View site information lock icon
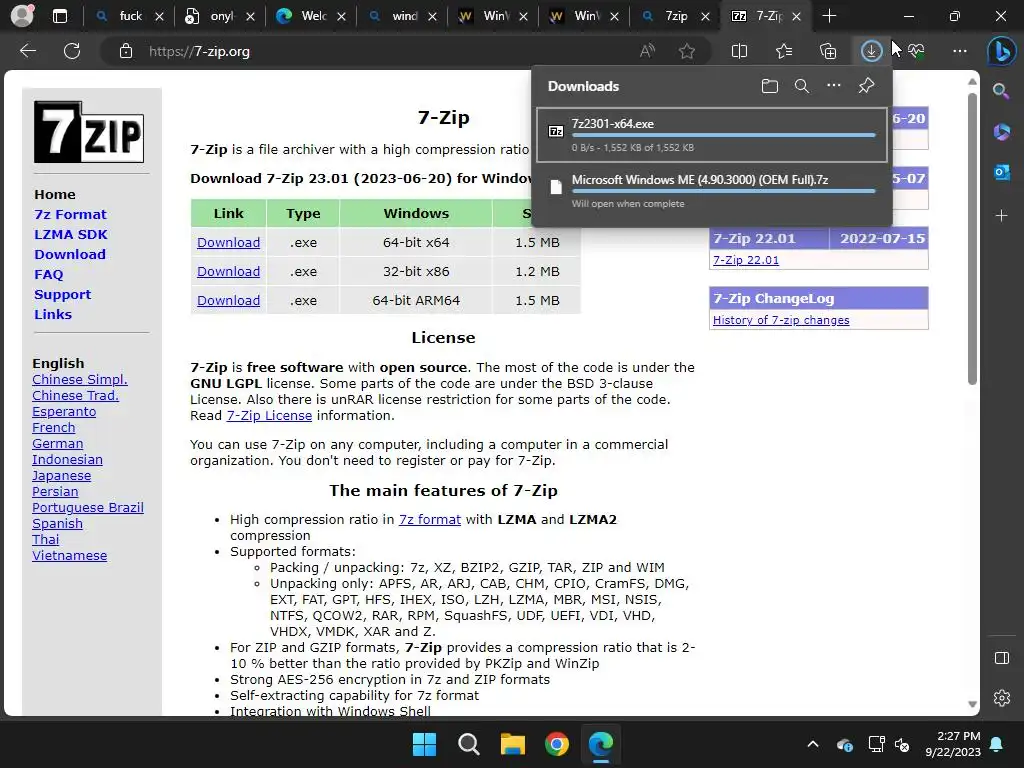The height and width of the screenshot is (768, 1024). tap(126, 51)
